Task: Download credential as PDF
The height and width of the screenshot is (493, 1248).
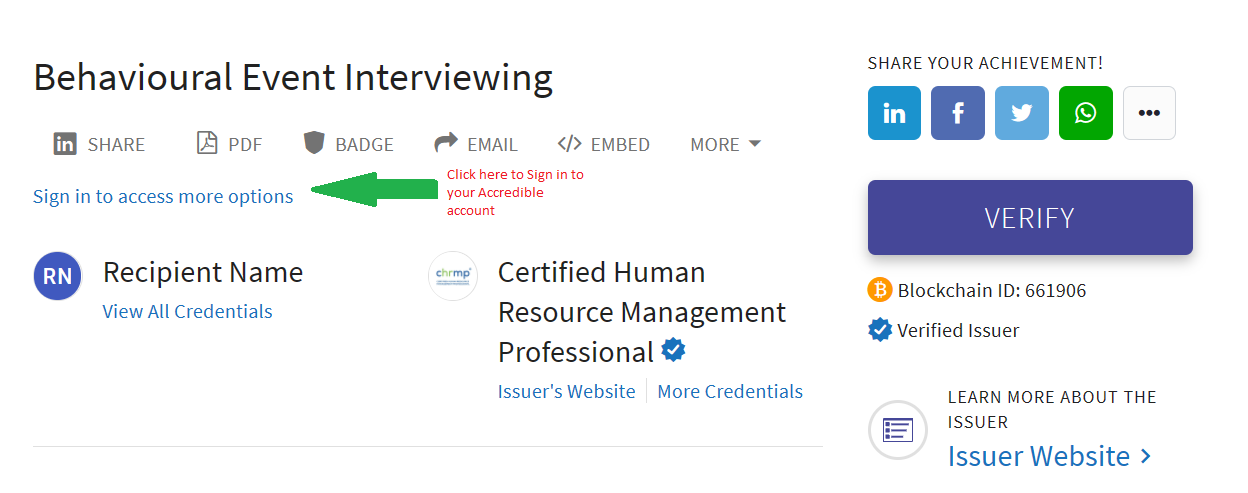Action: tap(229, 144)
